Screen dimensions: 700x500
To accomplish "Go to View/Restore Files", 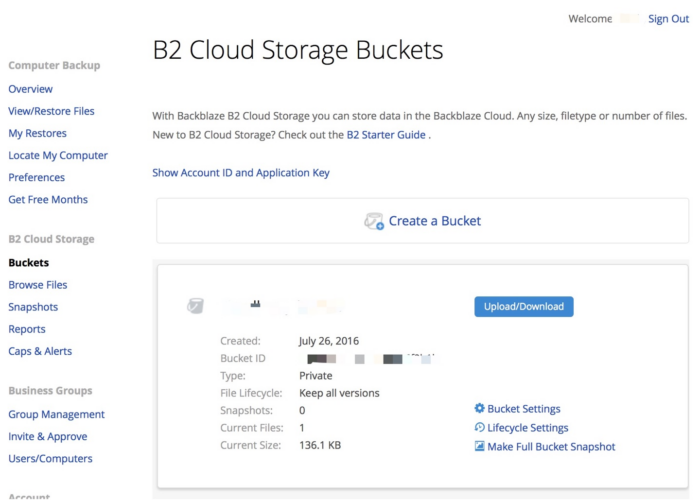I will point(51,111).
